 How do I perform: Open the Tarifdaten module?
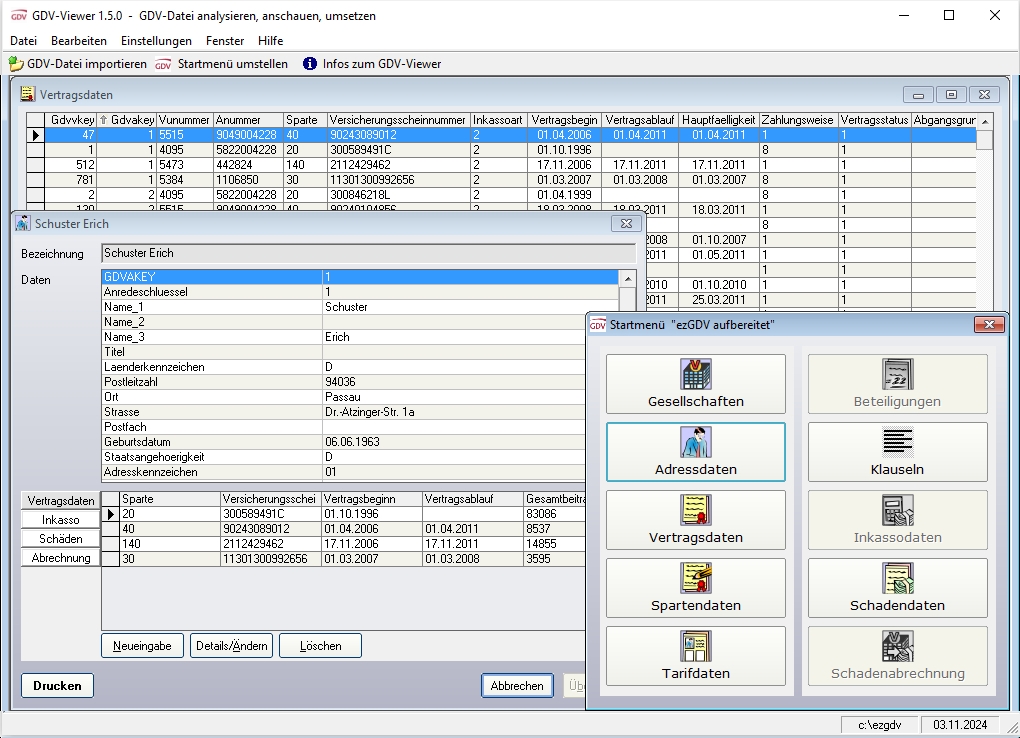pos(695,656)
